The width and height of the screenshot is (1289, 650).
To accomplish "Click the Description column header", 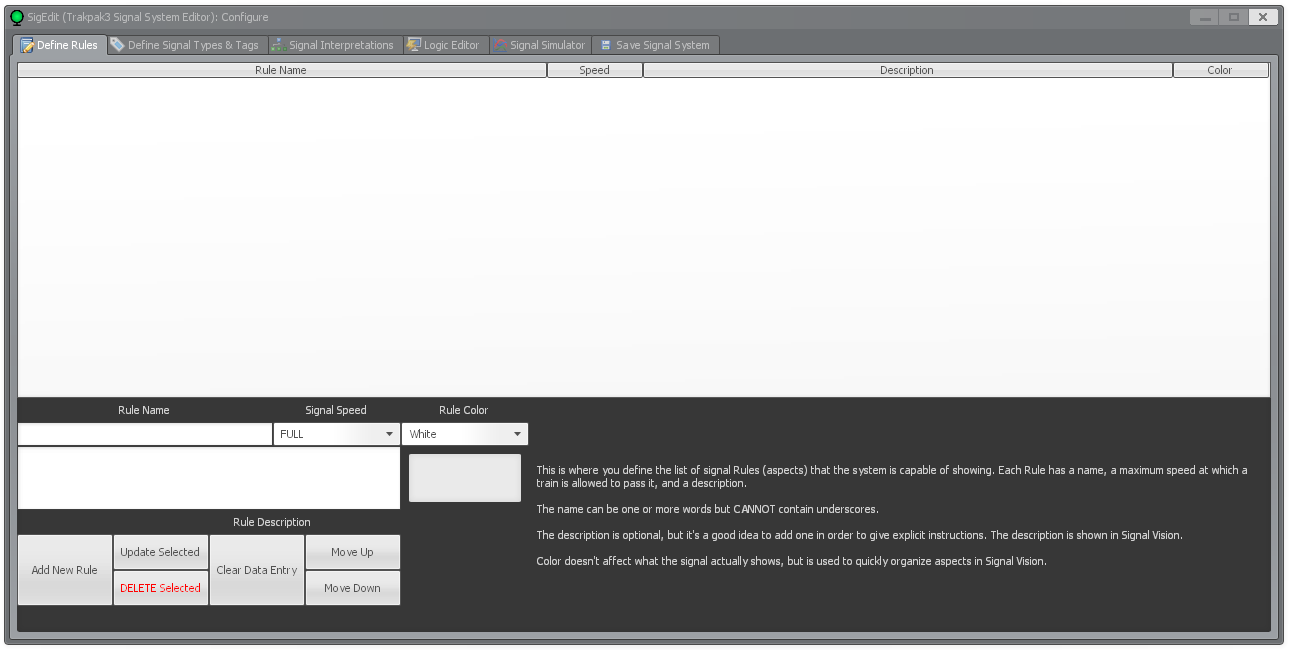I will pyautogui.click(x=907, y=70).
